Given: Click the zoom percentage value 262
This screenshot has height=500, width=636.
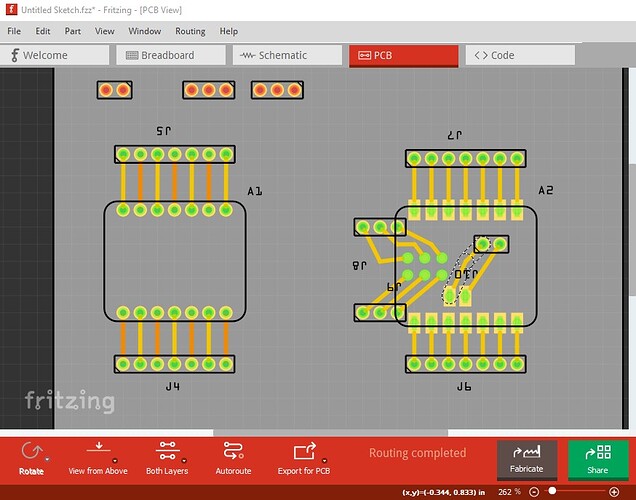Looking at the screenshot, I should pyautogui.click(x=505, y=492).
